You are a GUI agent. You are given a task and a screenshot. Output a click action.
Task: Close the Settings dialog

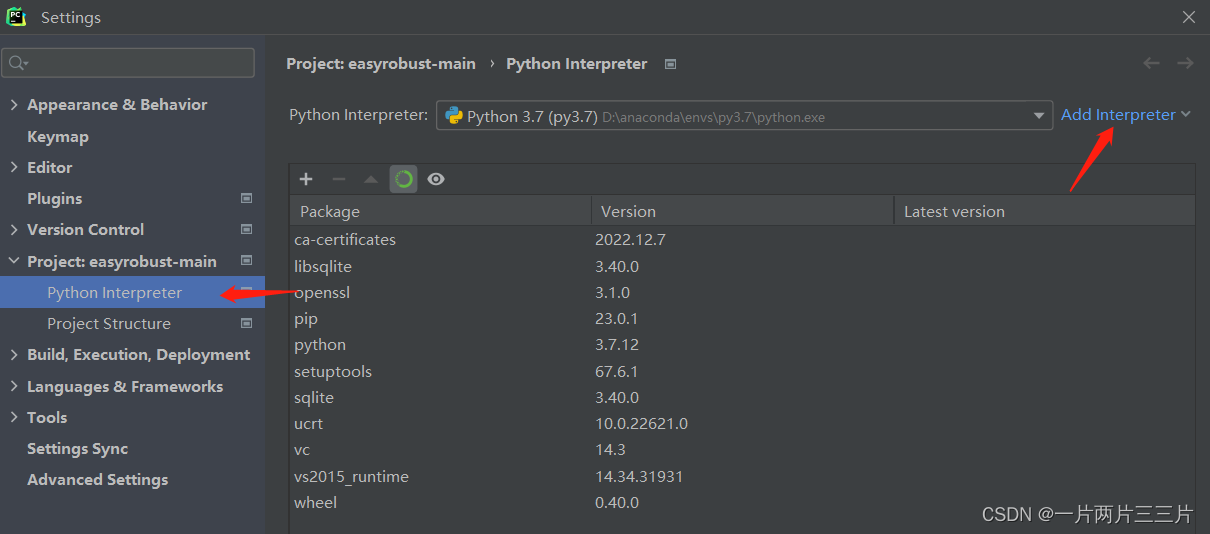point(1189,17)
